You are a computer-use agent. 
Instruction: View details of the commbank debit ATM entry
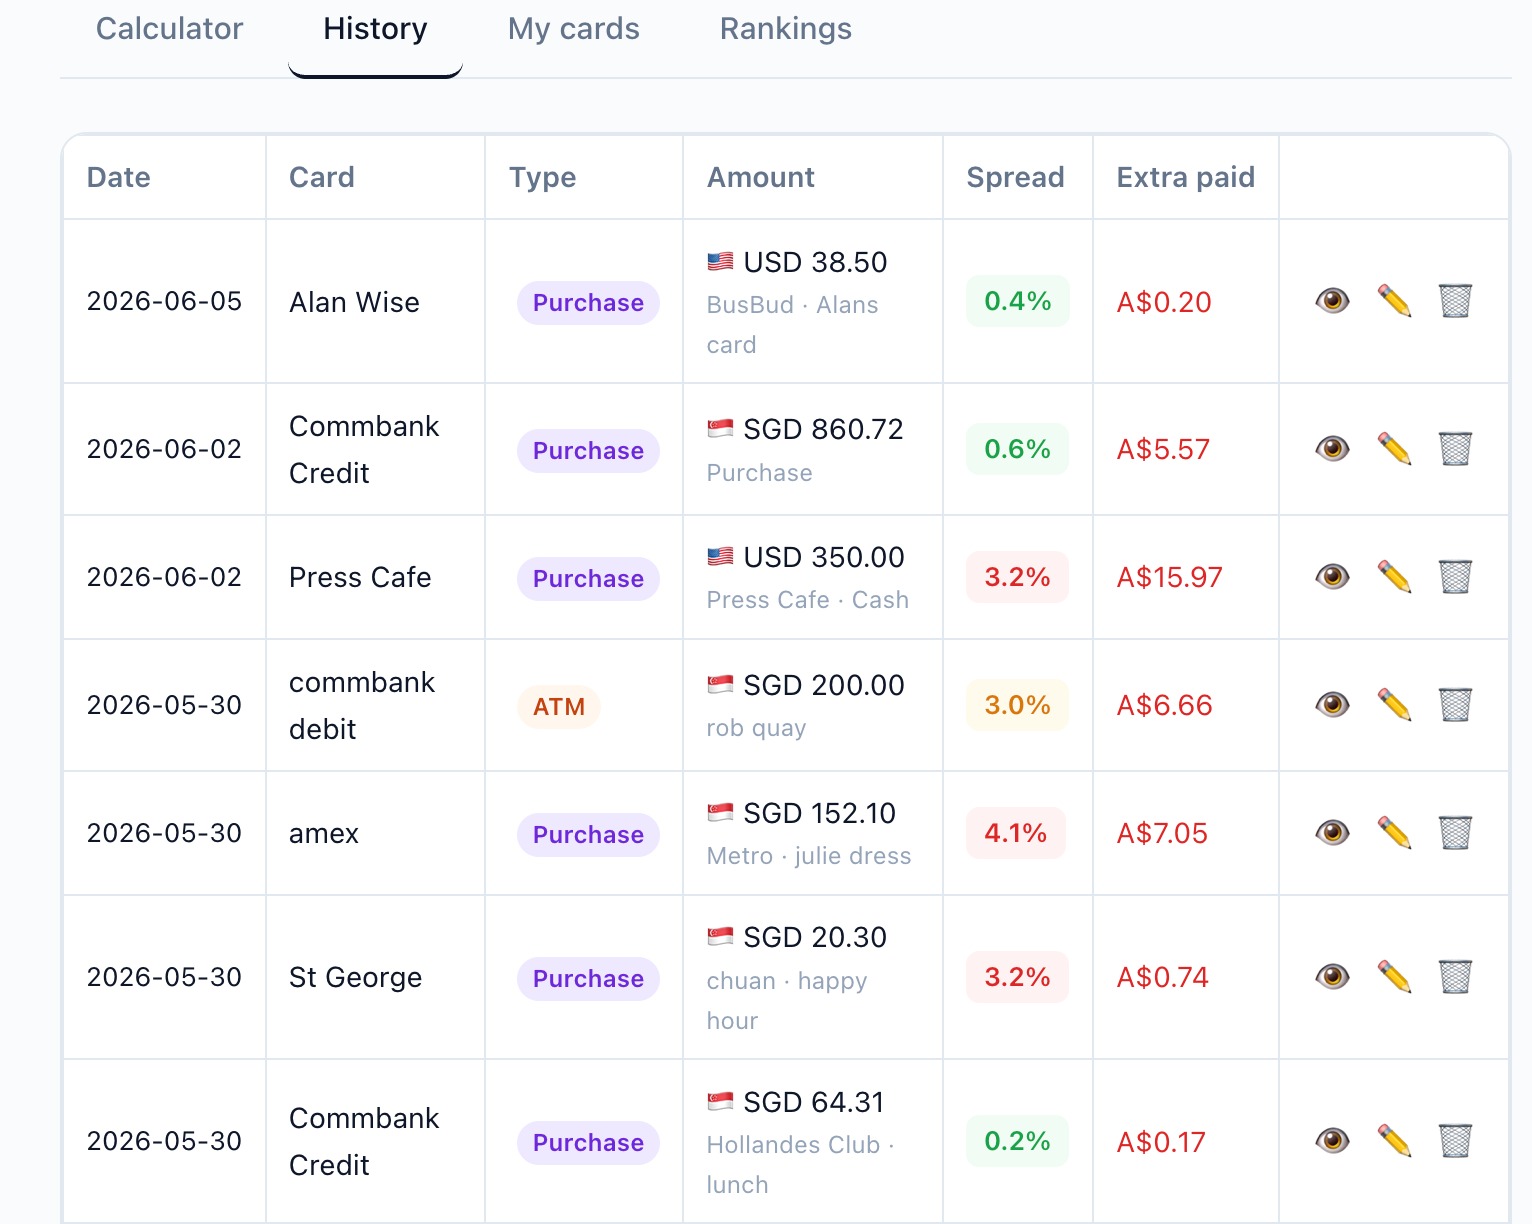pyautogui.click(x=1332, y=705)
